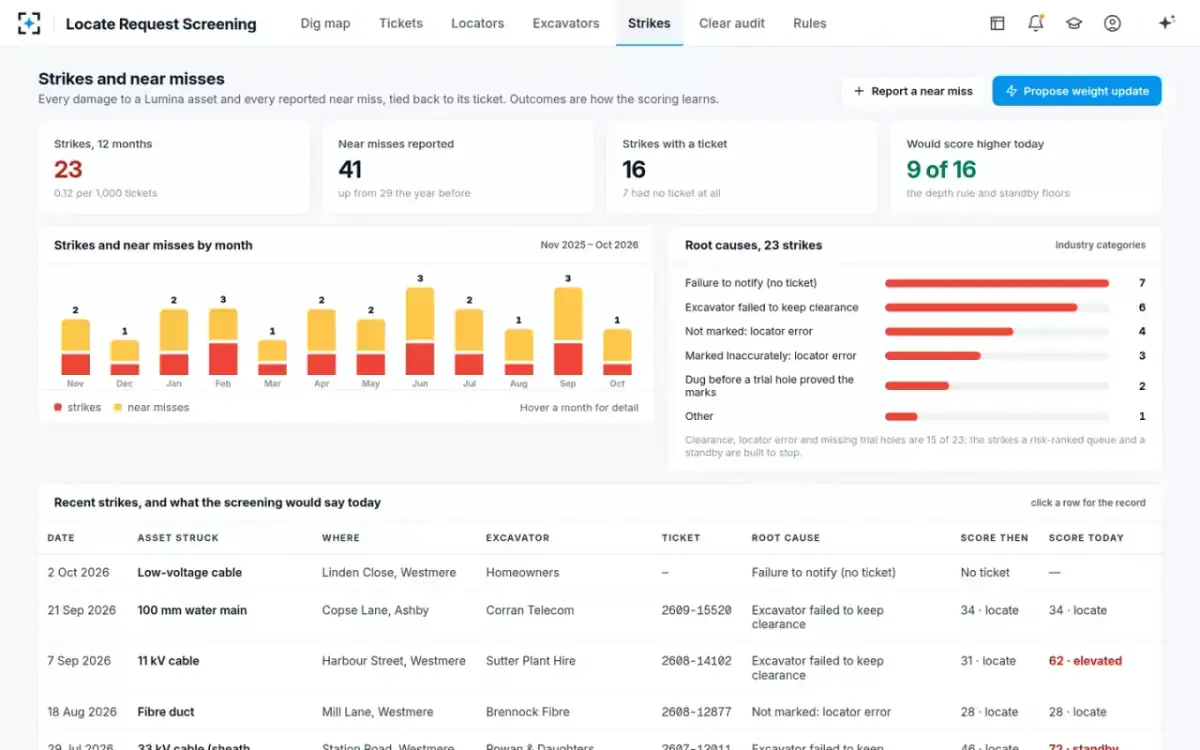Click the Feb bar in the chart
The width and height of the screenshot is (1200, 750).
223,342
